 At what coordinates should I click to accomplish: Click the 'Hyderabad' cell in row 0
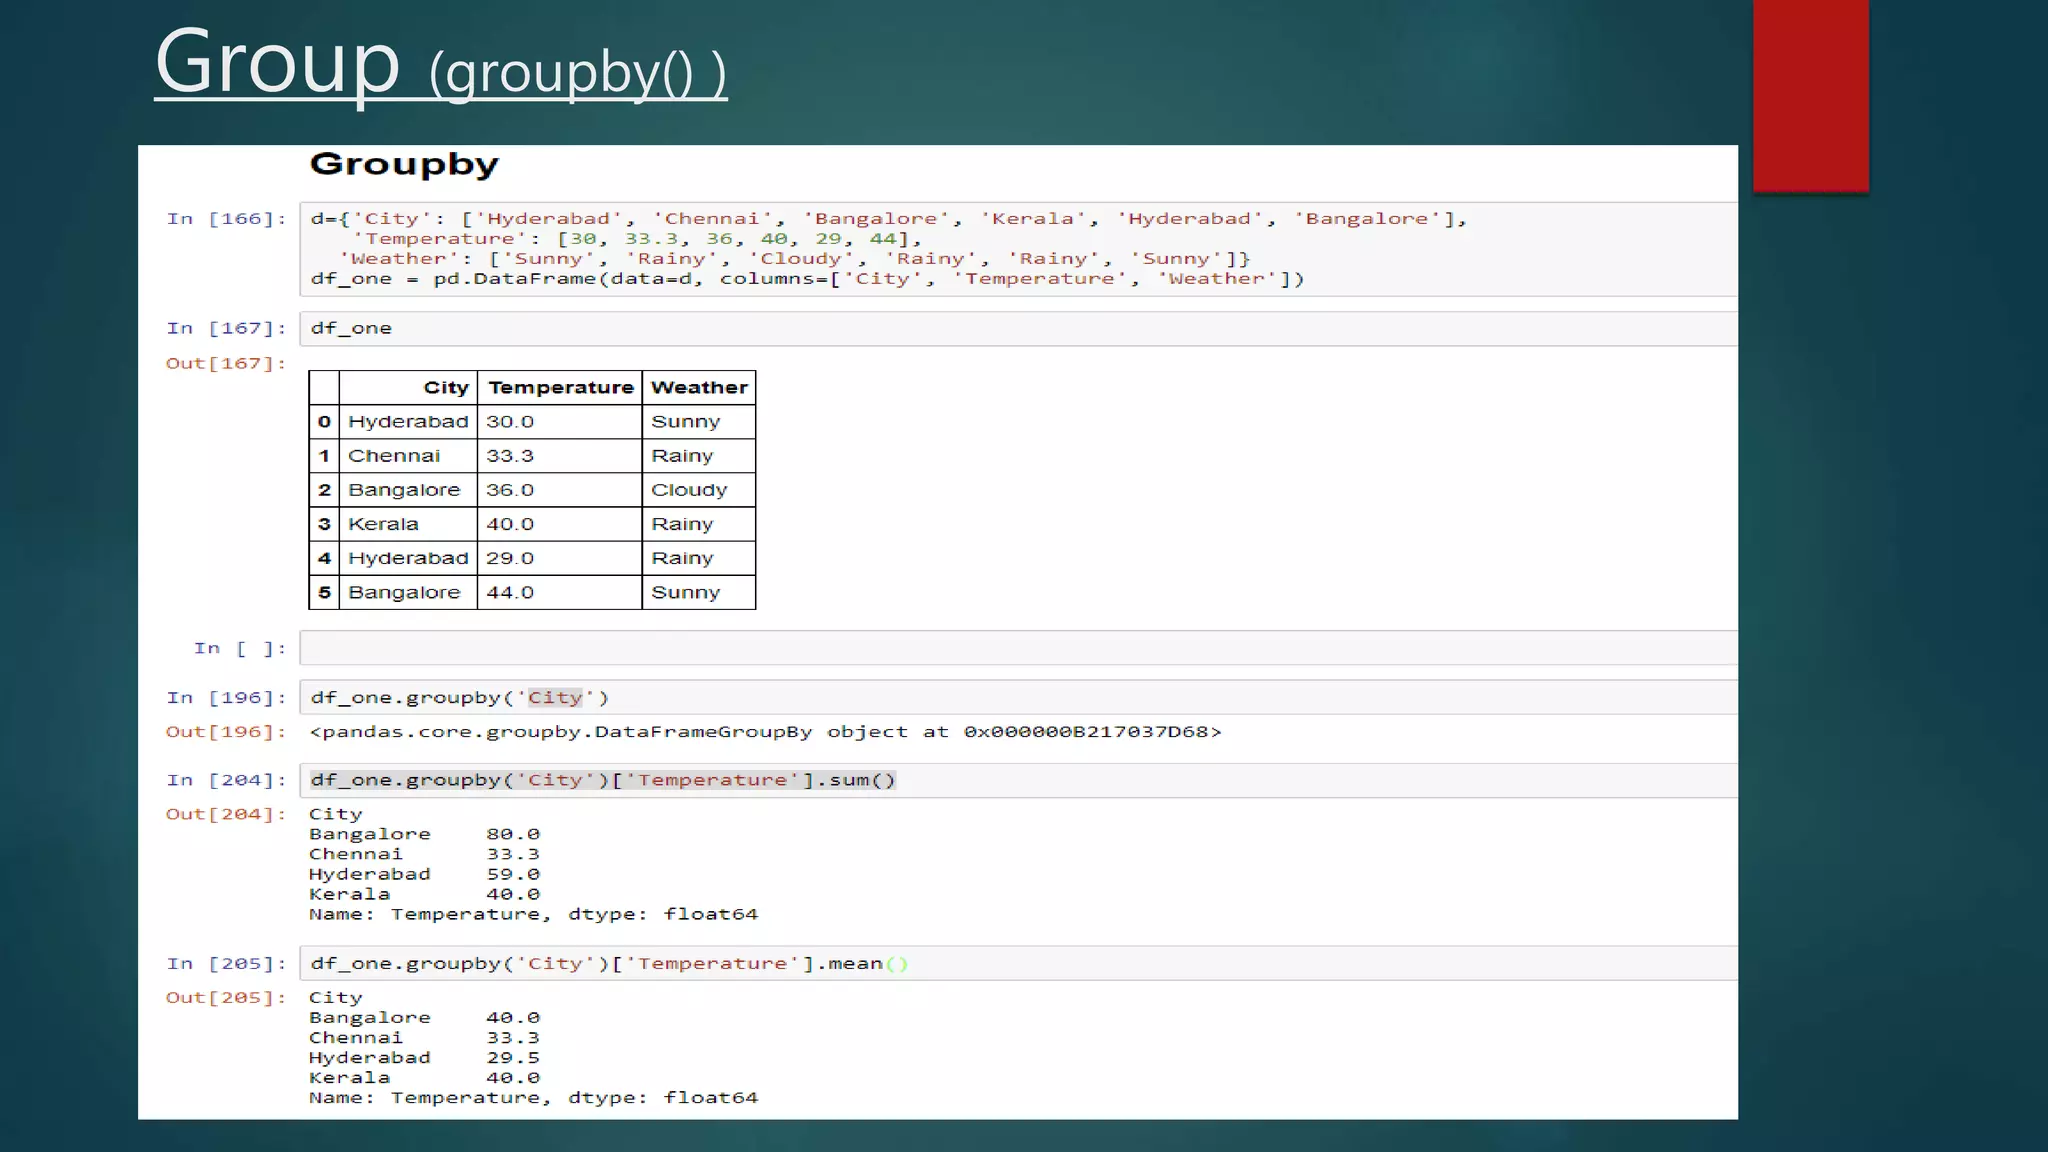coord(408,422)
